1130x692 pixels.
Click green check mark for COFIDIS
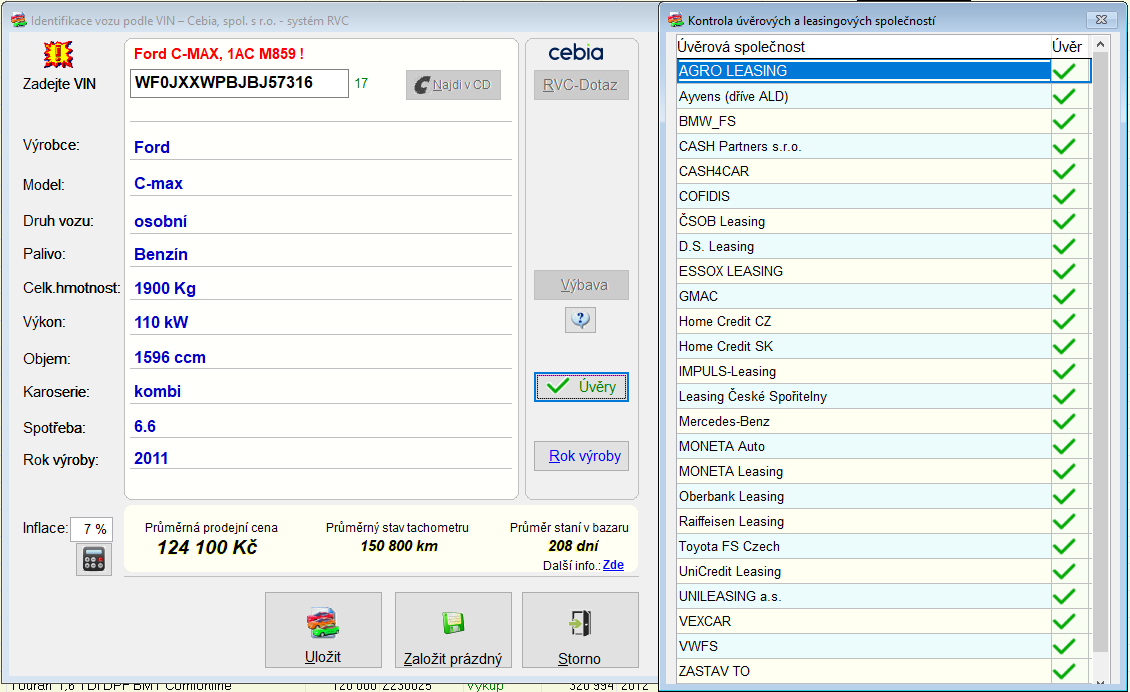(1064, 196)
